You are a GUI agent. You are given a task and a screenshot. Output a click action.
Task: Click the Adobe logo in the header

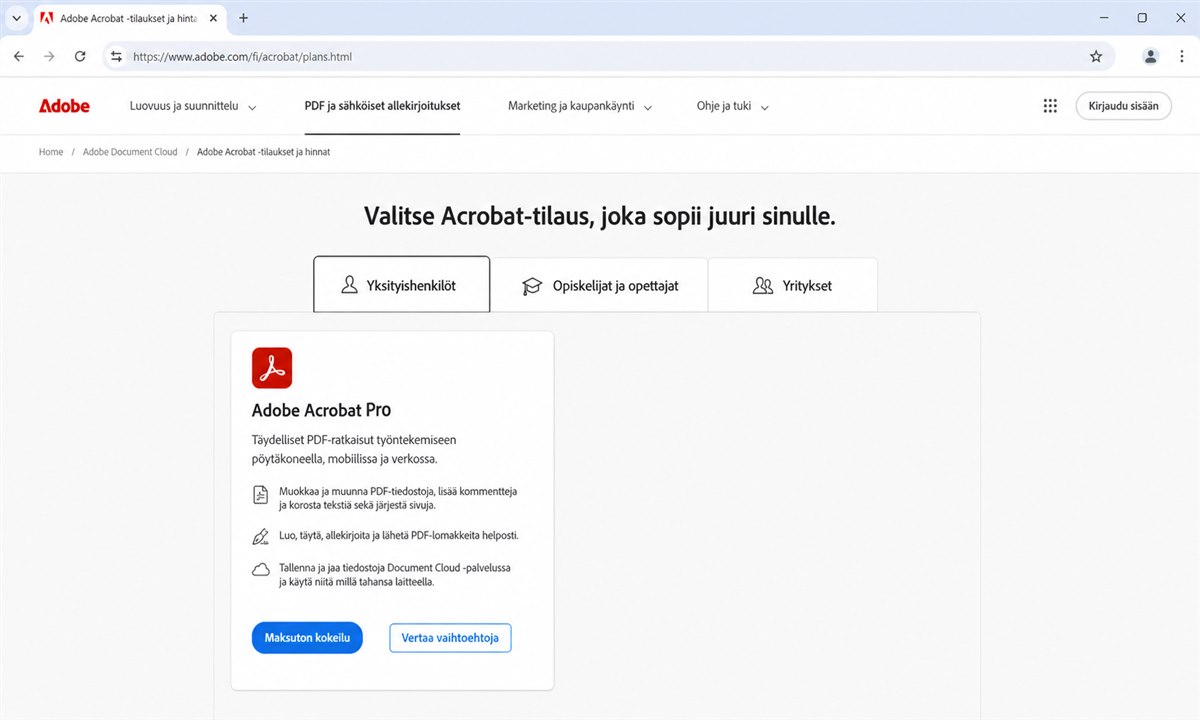pyautogui.click(x=64, y=106)
